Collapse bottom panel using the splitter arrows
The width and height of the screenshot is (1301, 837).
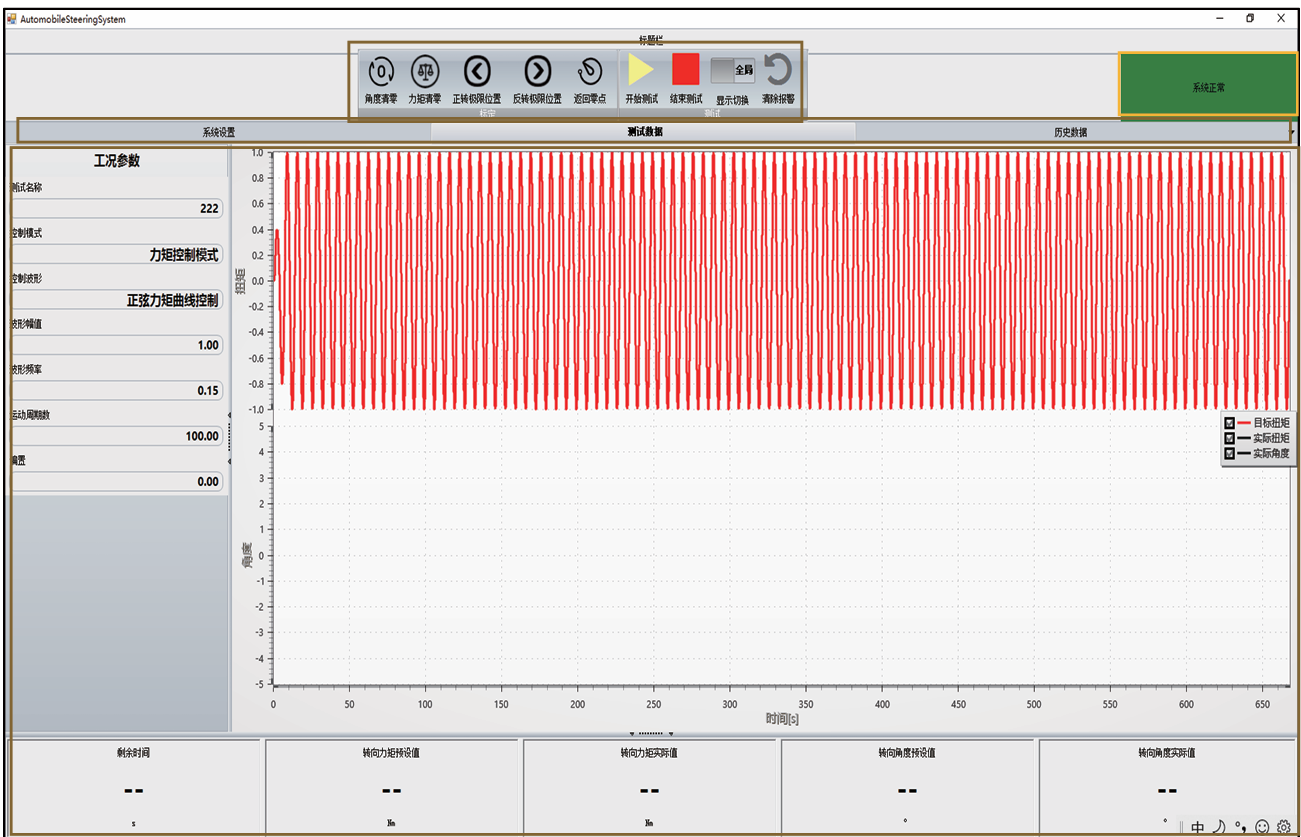(651, 733)
